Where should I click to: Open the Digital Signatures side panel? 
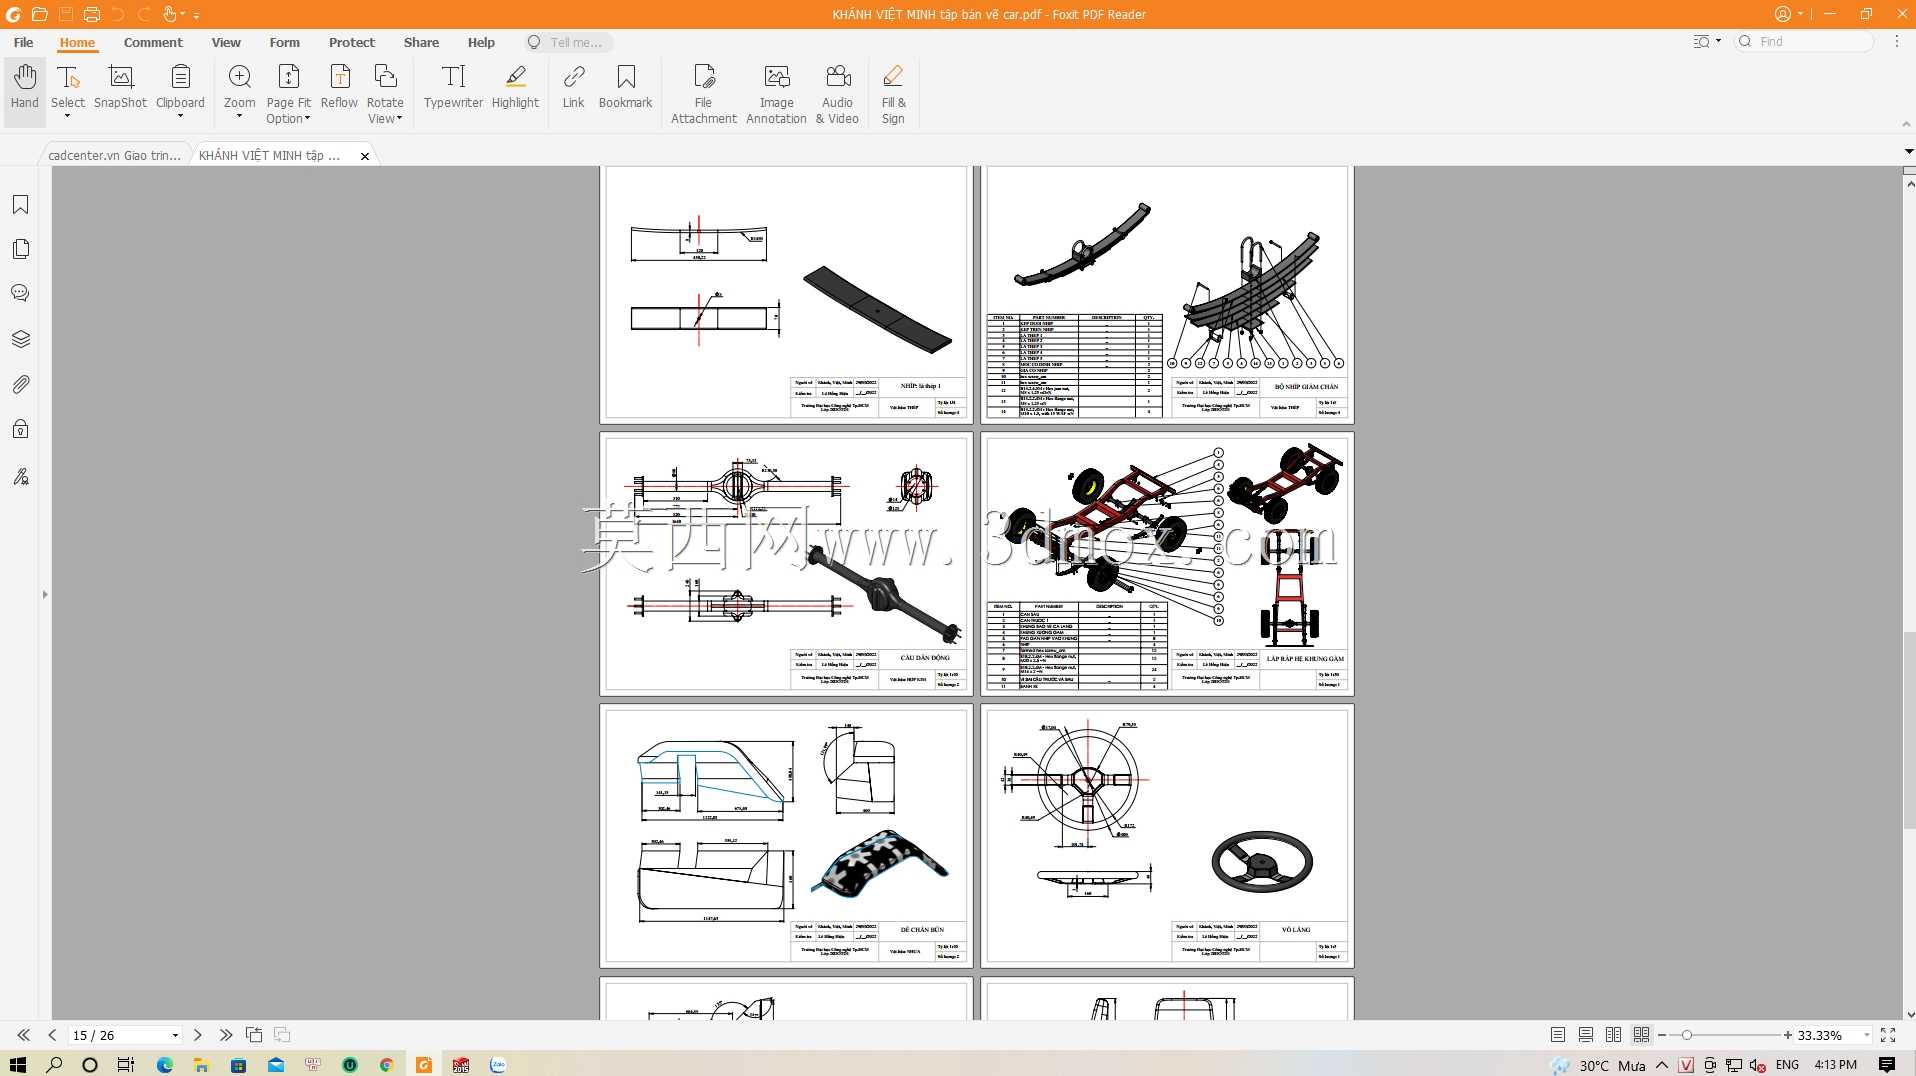point(20,476)
